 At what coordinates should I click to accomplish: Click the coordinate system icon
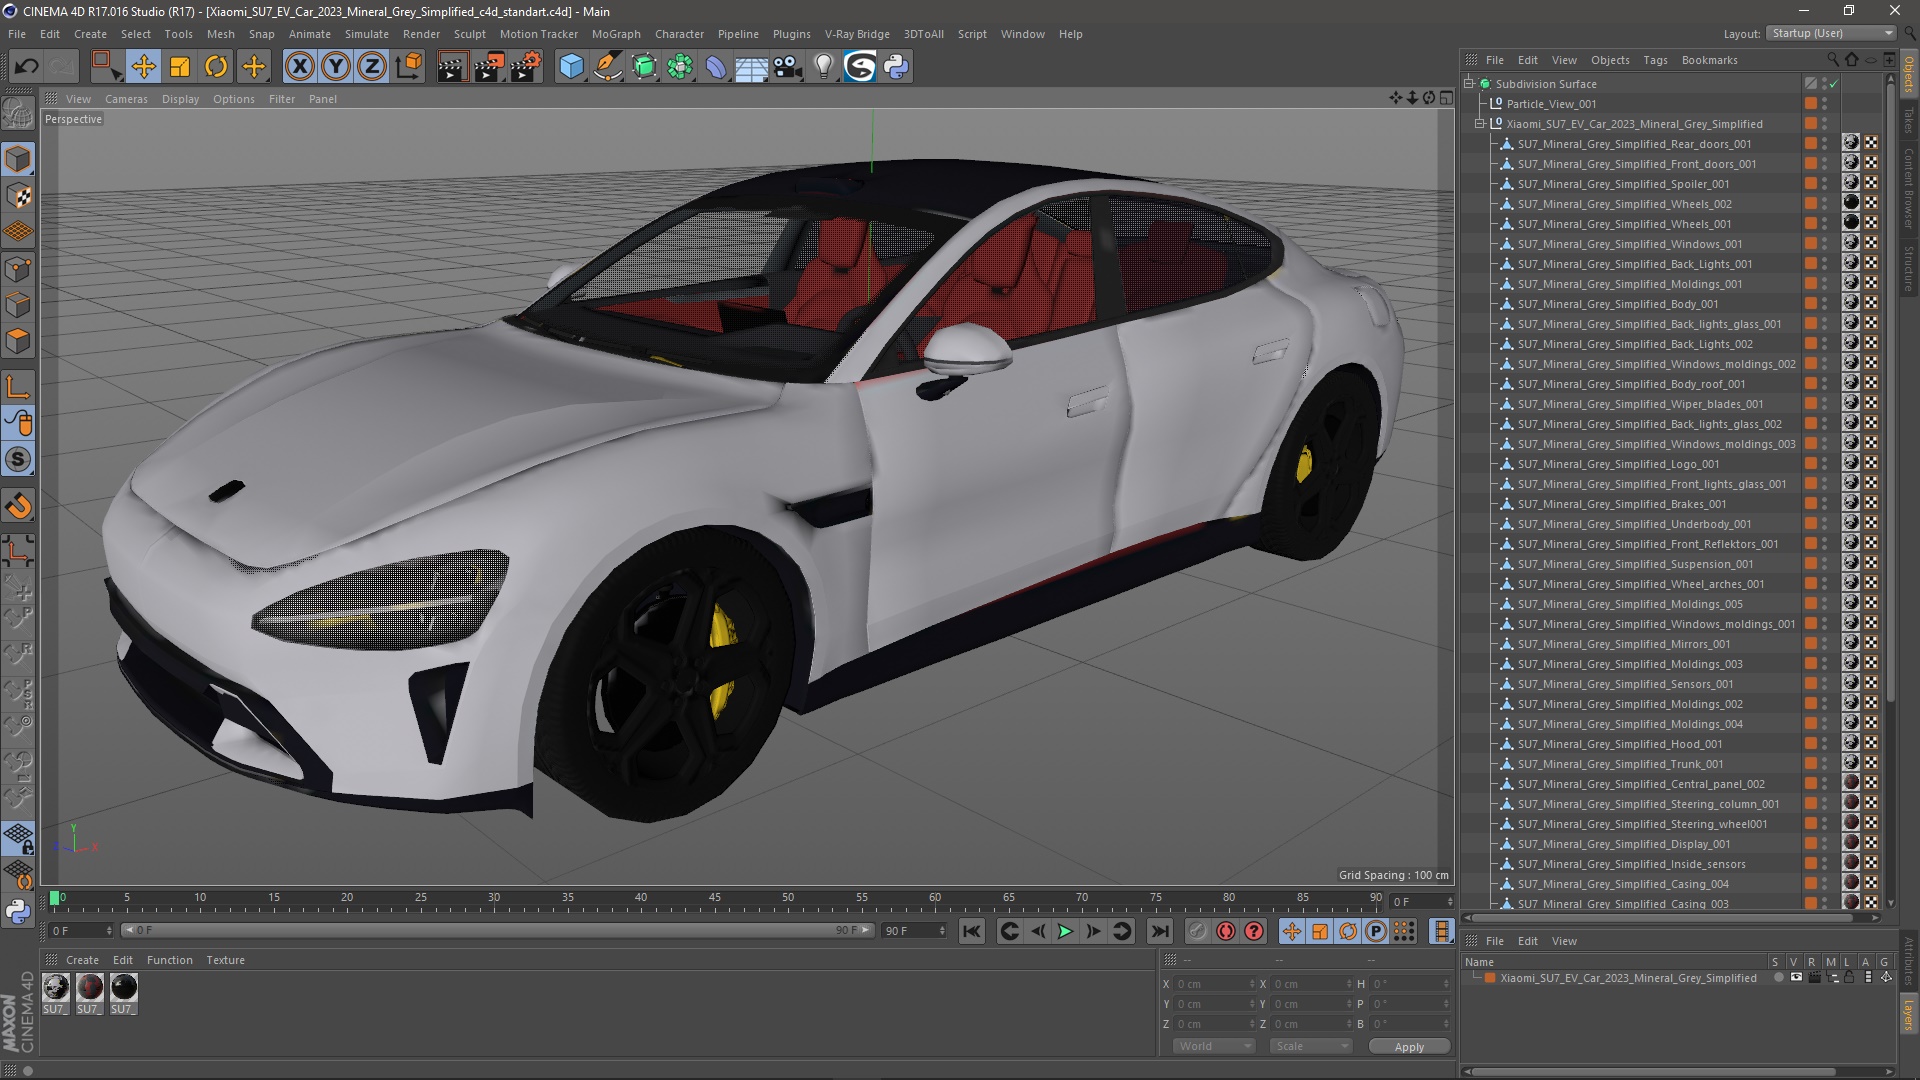tap(409, 67)
